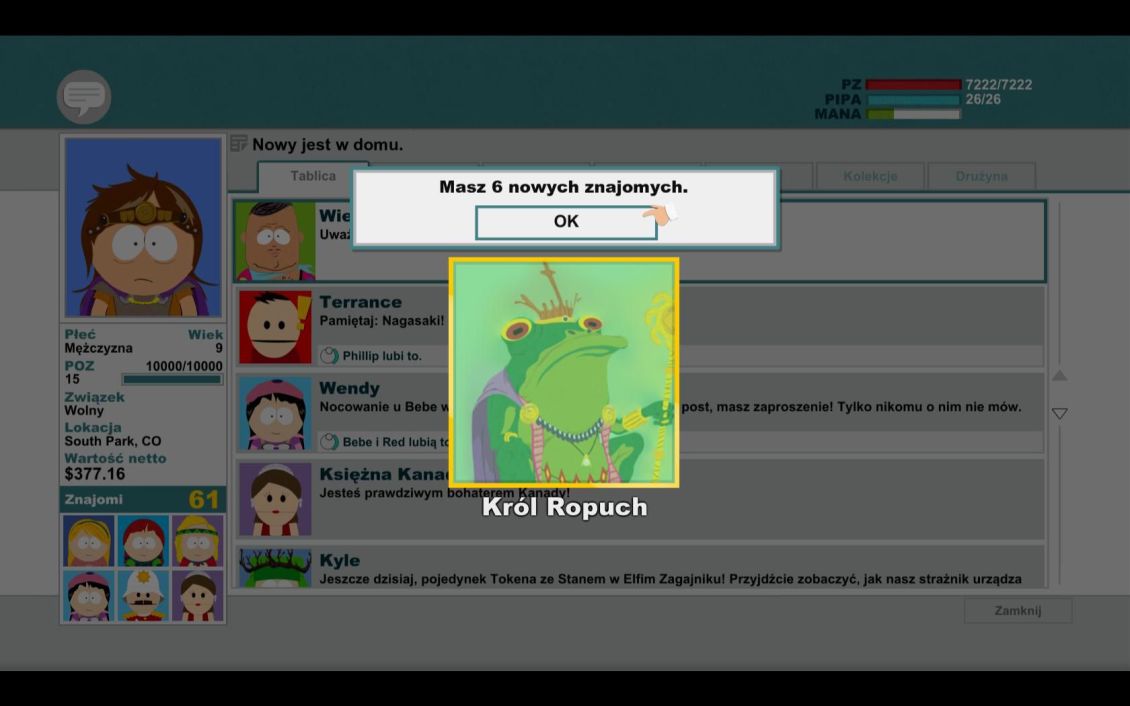1130x706 pixels.
Task: Click the 'Nowy jest w domu.' status text
Action: pos(327,145)
